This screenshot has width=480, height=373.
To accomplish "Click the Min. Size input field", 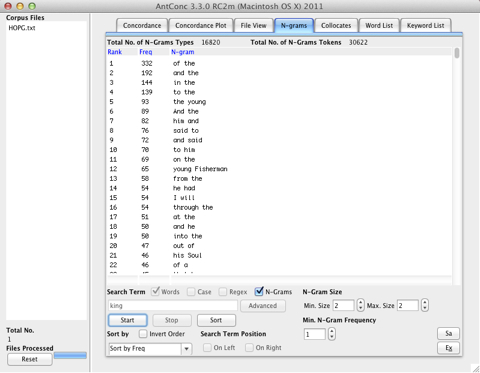I will pos(343,305).
